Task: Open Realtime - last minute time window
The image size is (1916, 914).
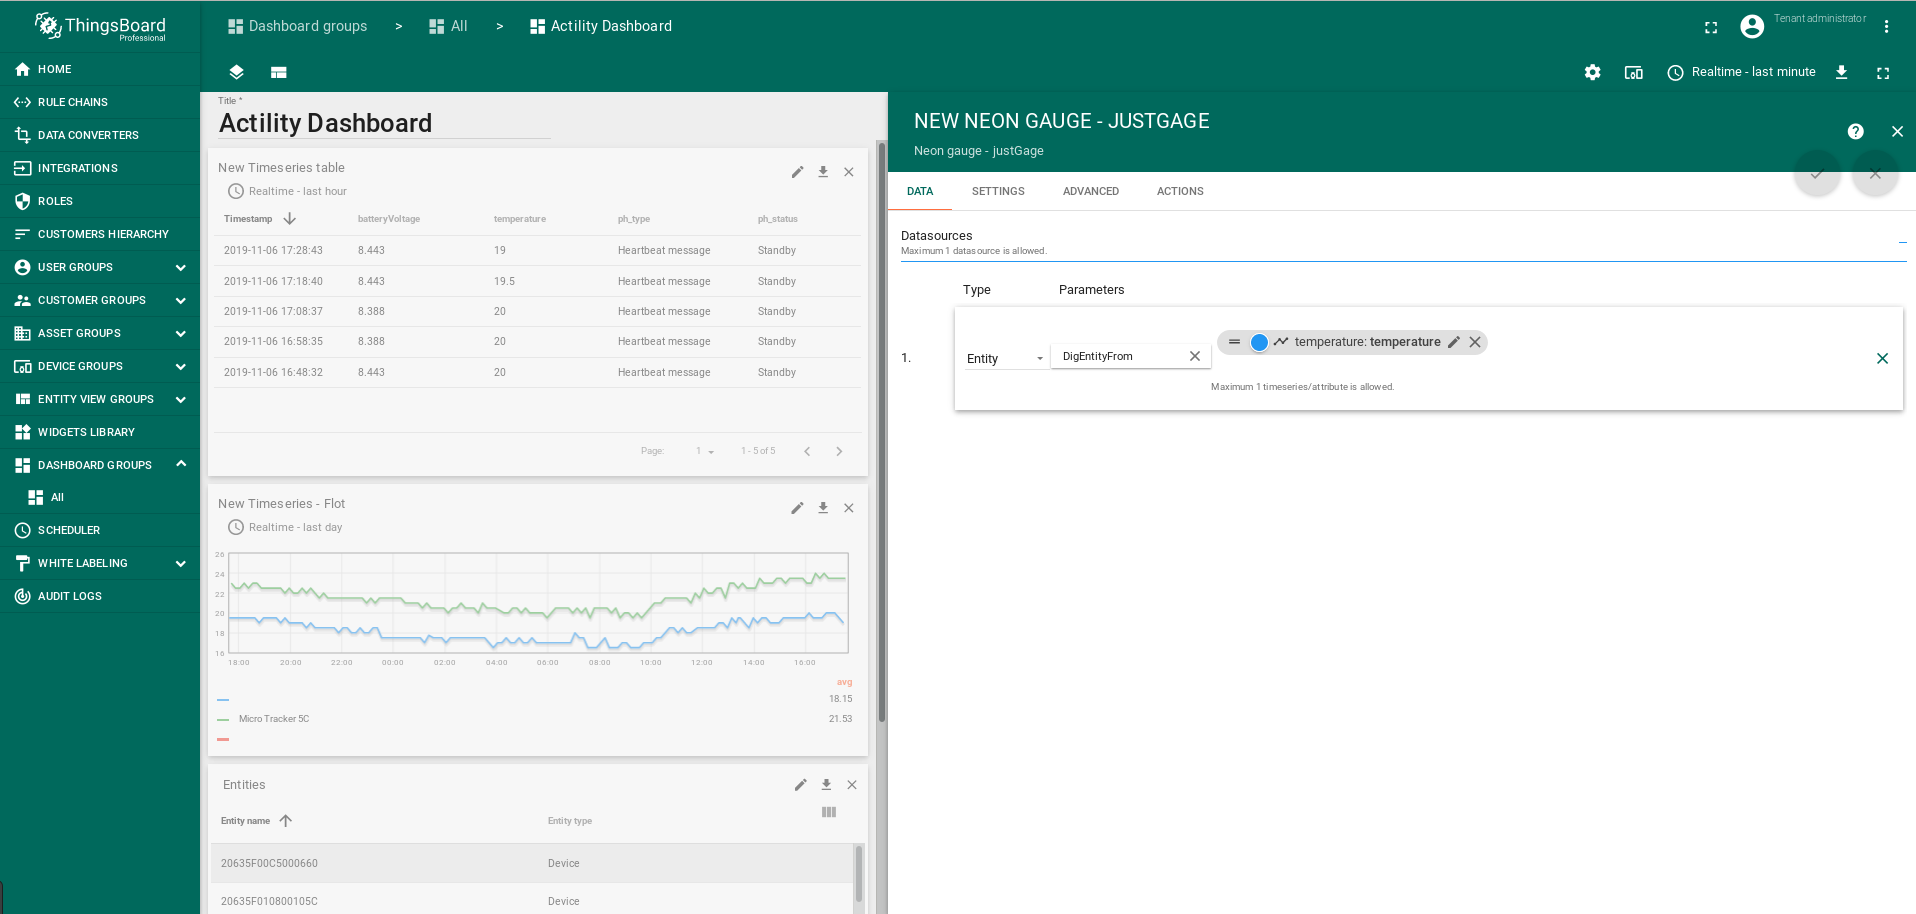Action: (x=1741, y=72)
